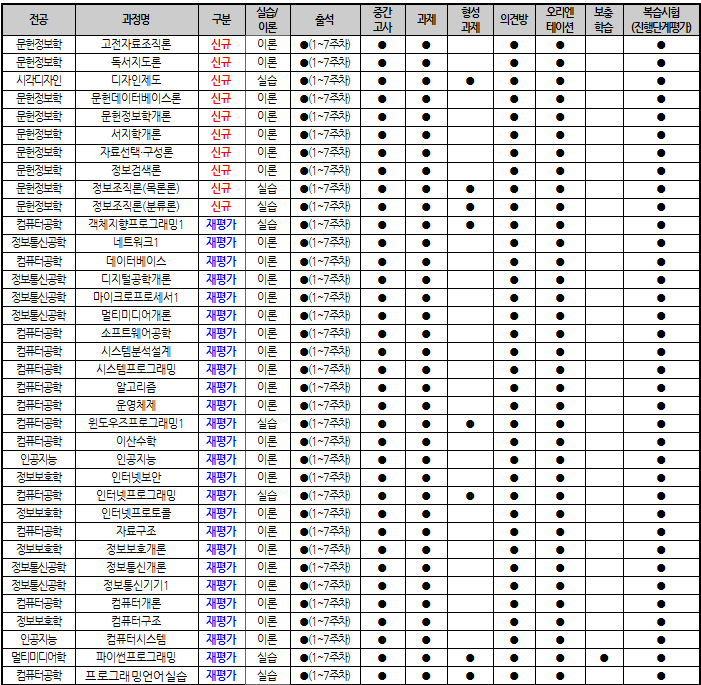This screenshot has height=685, width=701.
Task: Click the 파이썬프로그래밍 course cell
Action: pyautogui.click(x=136, y=657)
